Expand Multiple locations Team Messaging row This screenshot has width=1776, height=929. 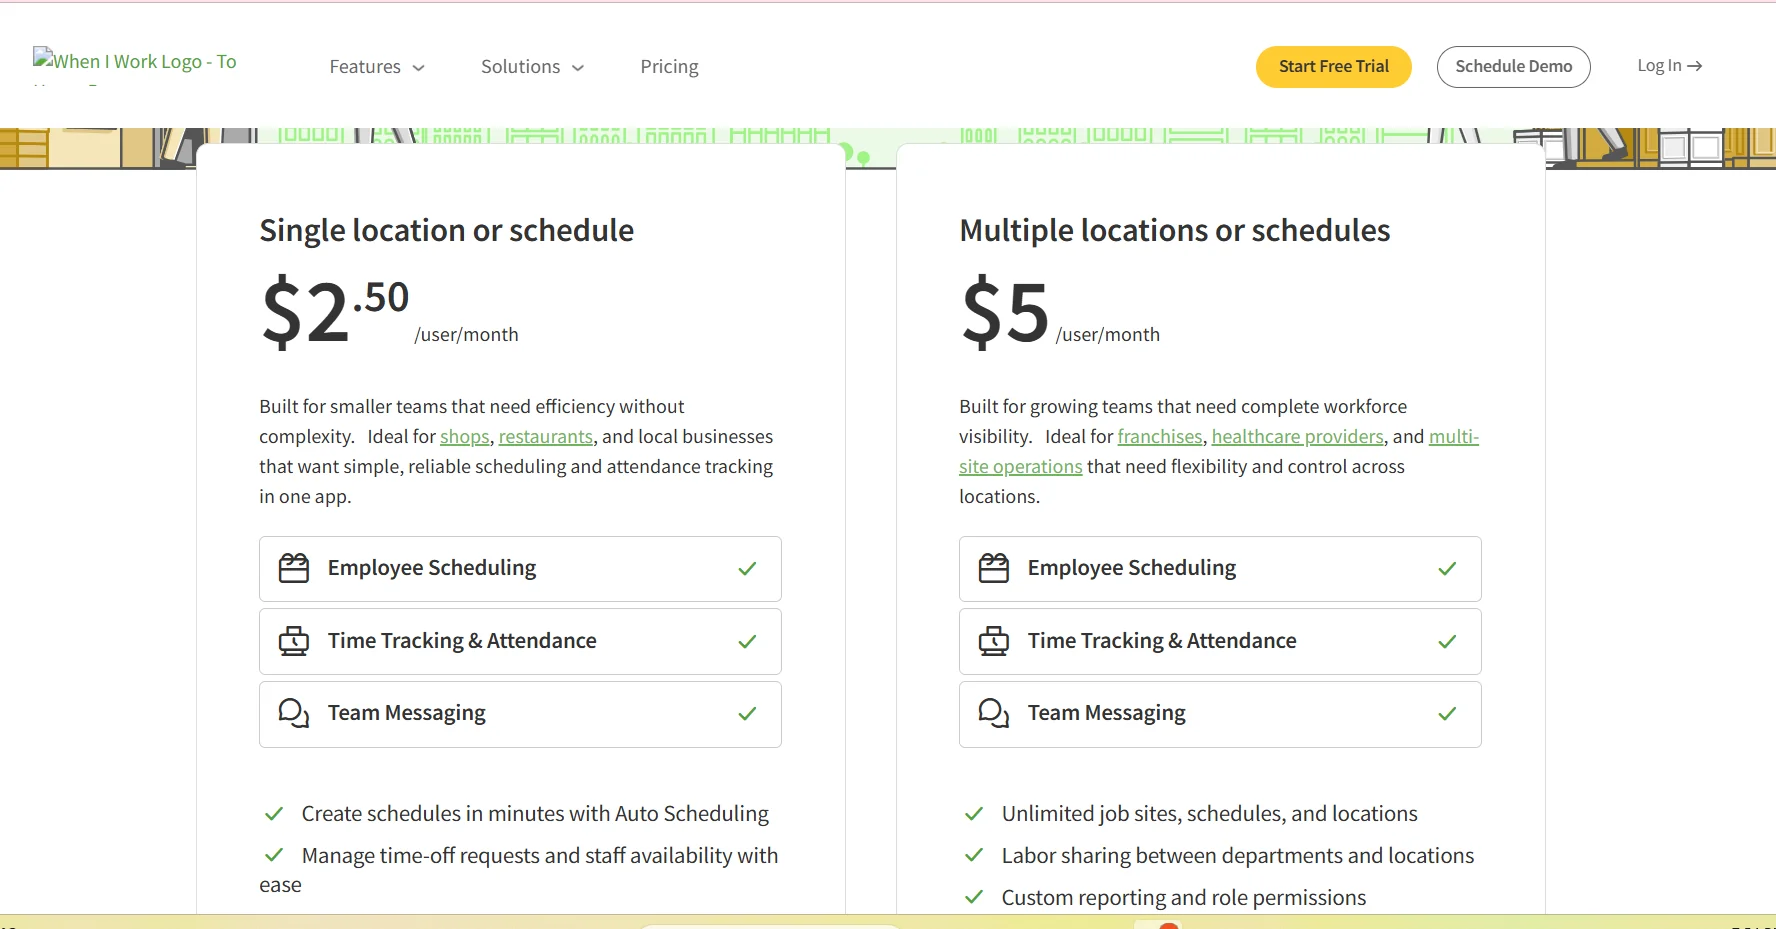(1220, 714)
